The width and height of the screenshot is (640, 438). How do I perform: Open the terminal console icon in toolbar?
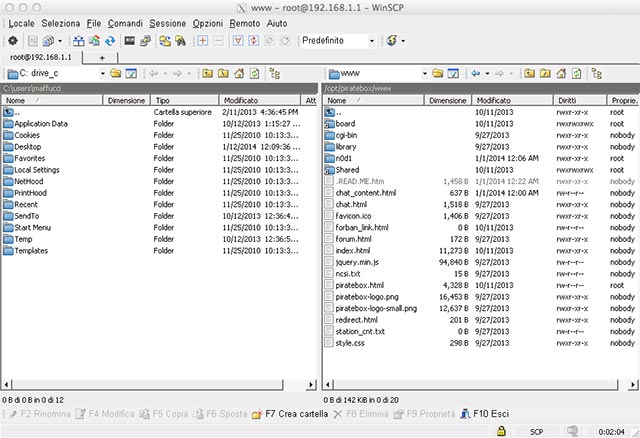(x=130, y=41)
